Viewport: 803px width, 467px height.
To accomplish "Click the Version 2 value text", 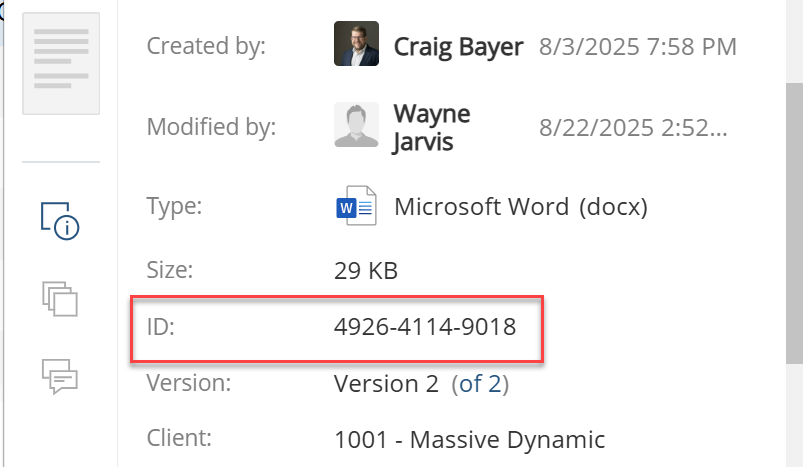I will pos(387,384).
